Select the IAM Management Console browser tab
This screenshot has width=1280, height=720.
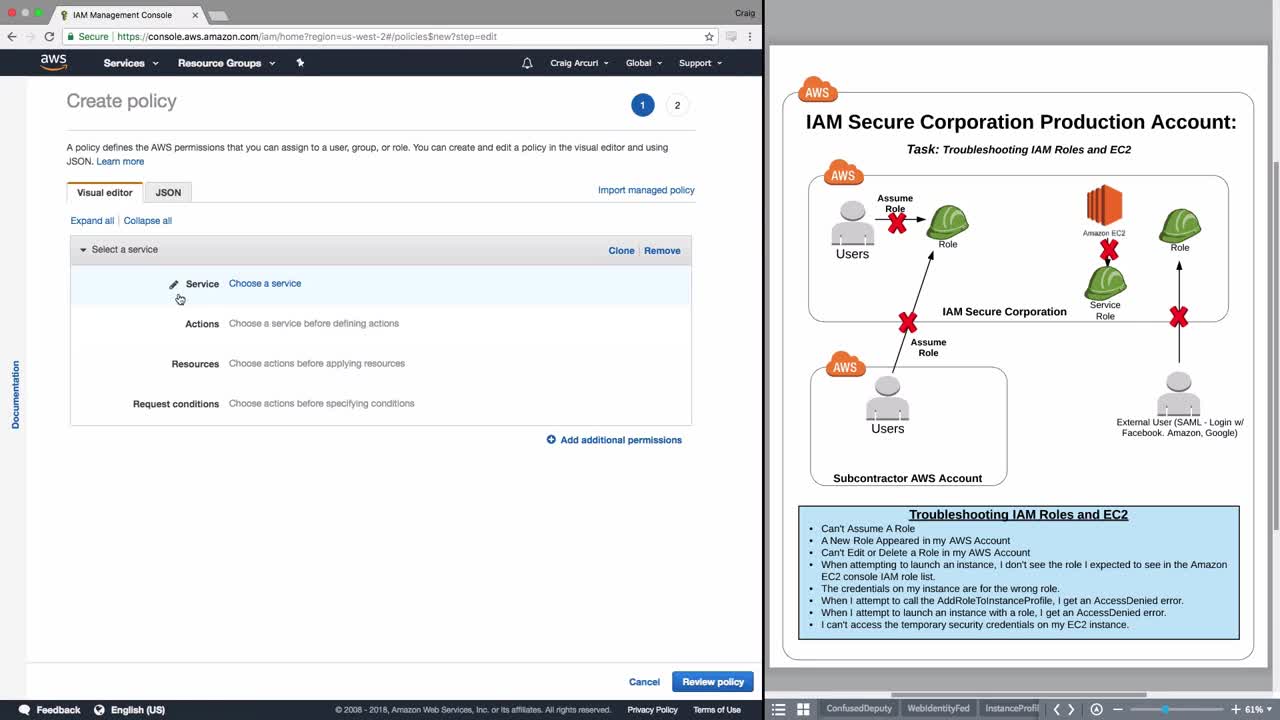point(128,15)
